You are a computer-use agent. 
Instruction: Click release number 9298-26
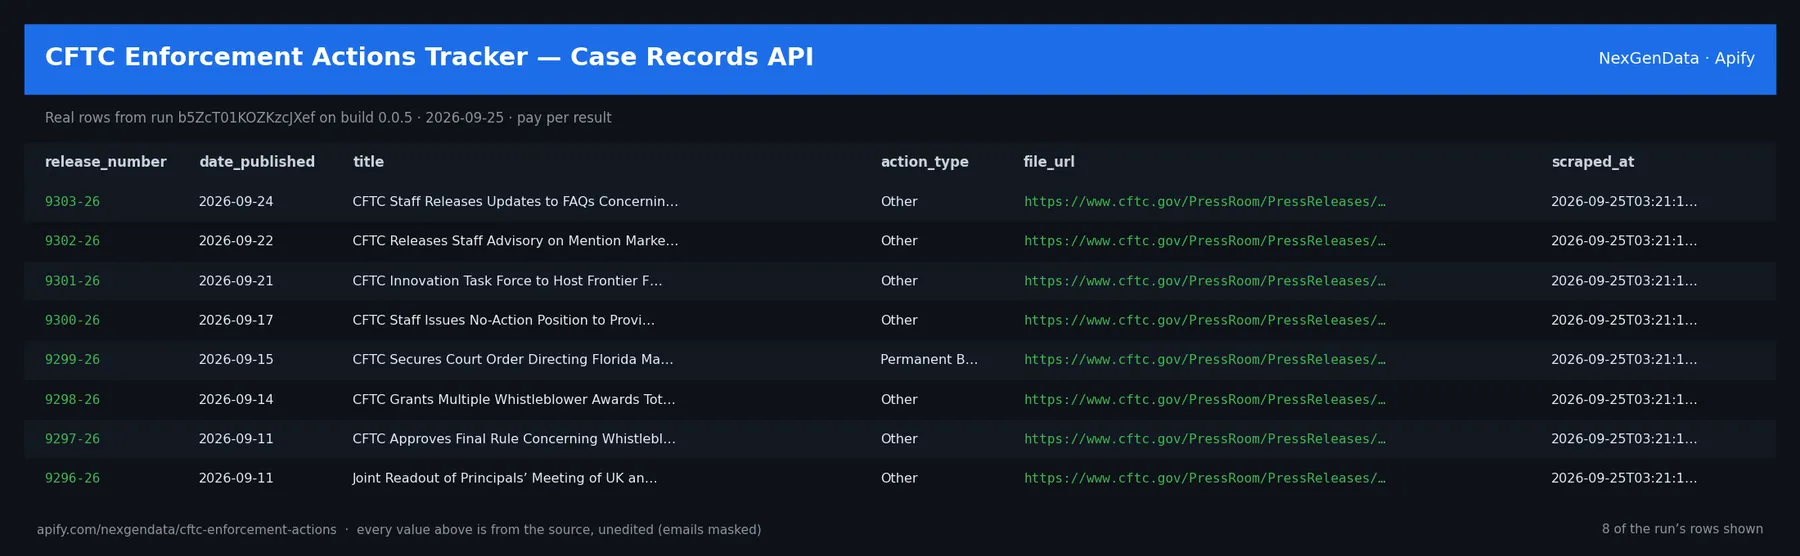pyautogui.click(x=72, y=399)
